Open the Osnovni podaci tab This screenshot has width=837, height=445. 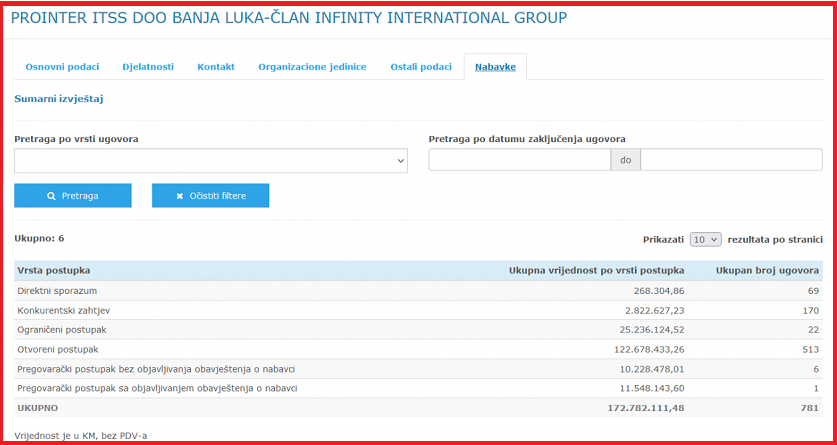[62, 67]
